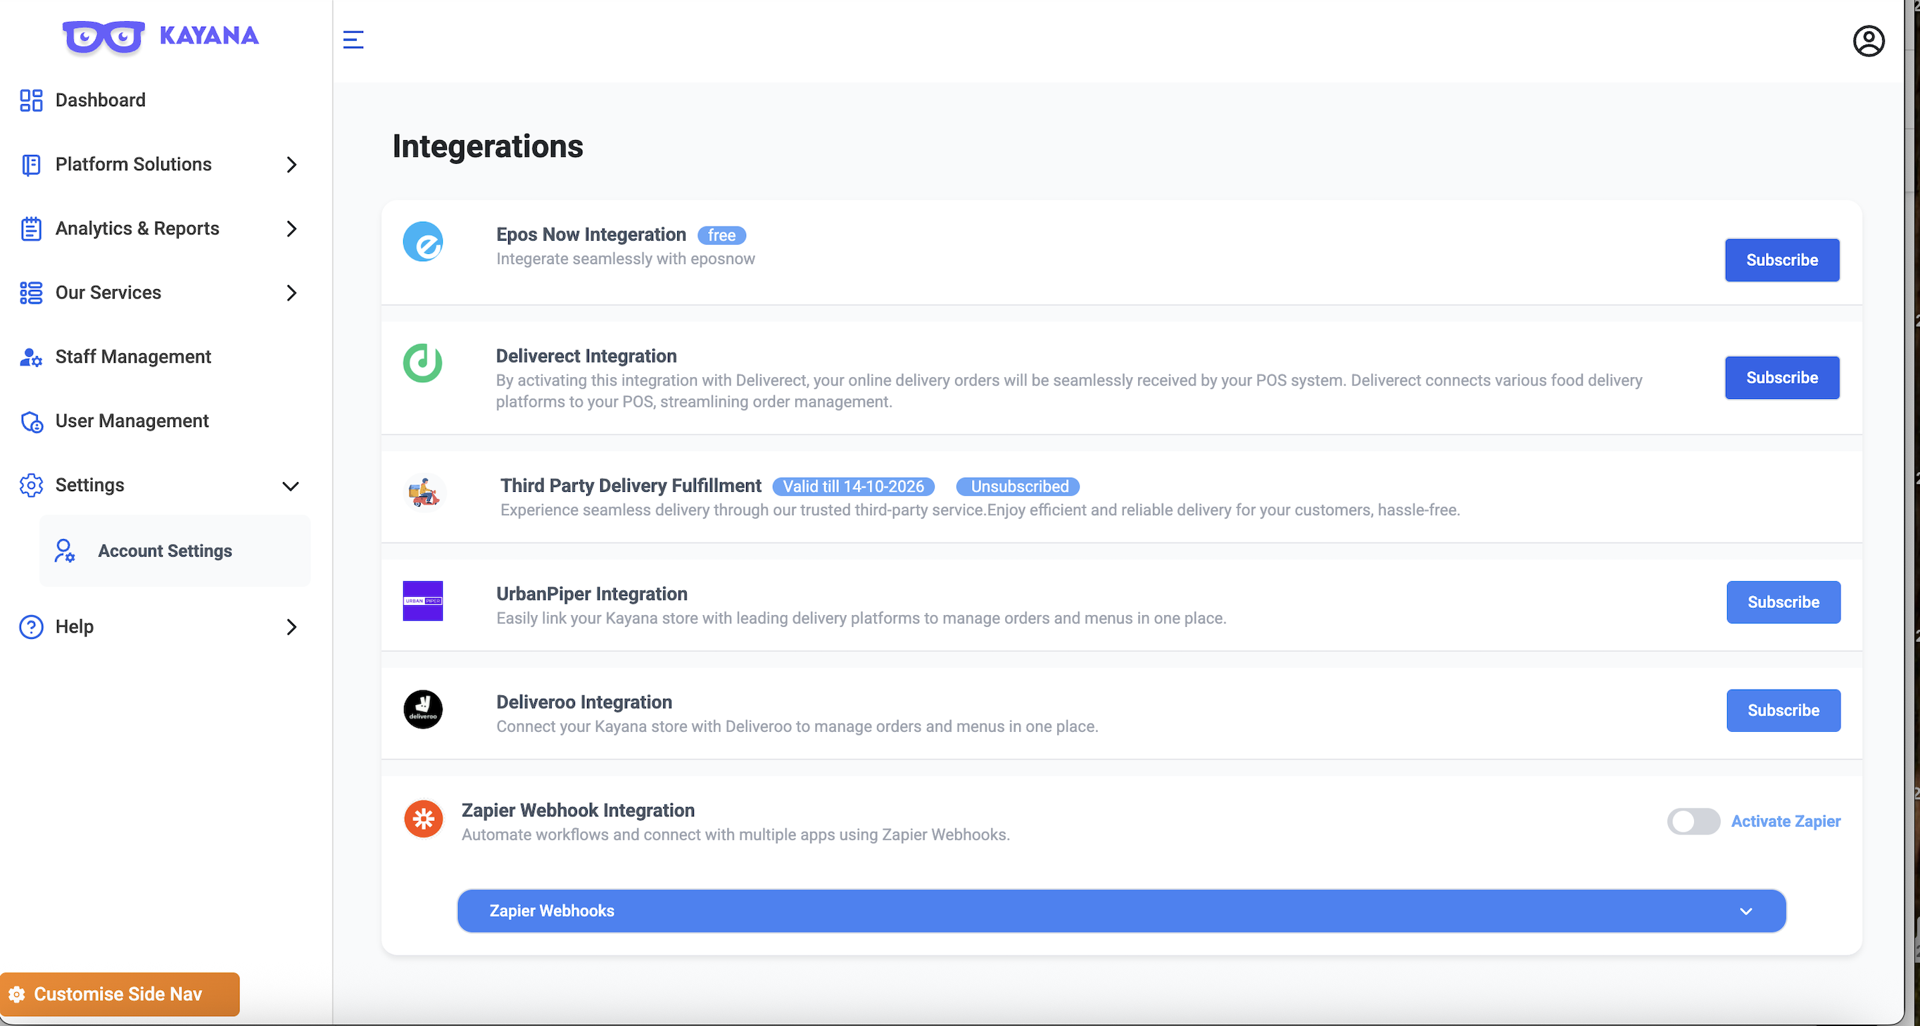This screenshot has height=1026, width=1920.
Task: Click the UrbanPiper logo icon
Action: [423, 601]
